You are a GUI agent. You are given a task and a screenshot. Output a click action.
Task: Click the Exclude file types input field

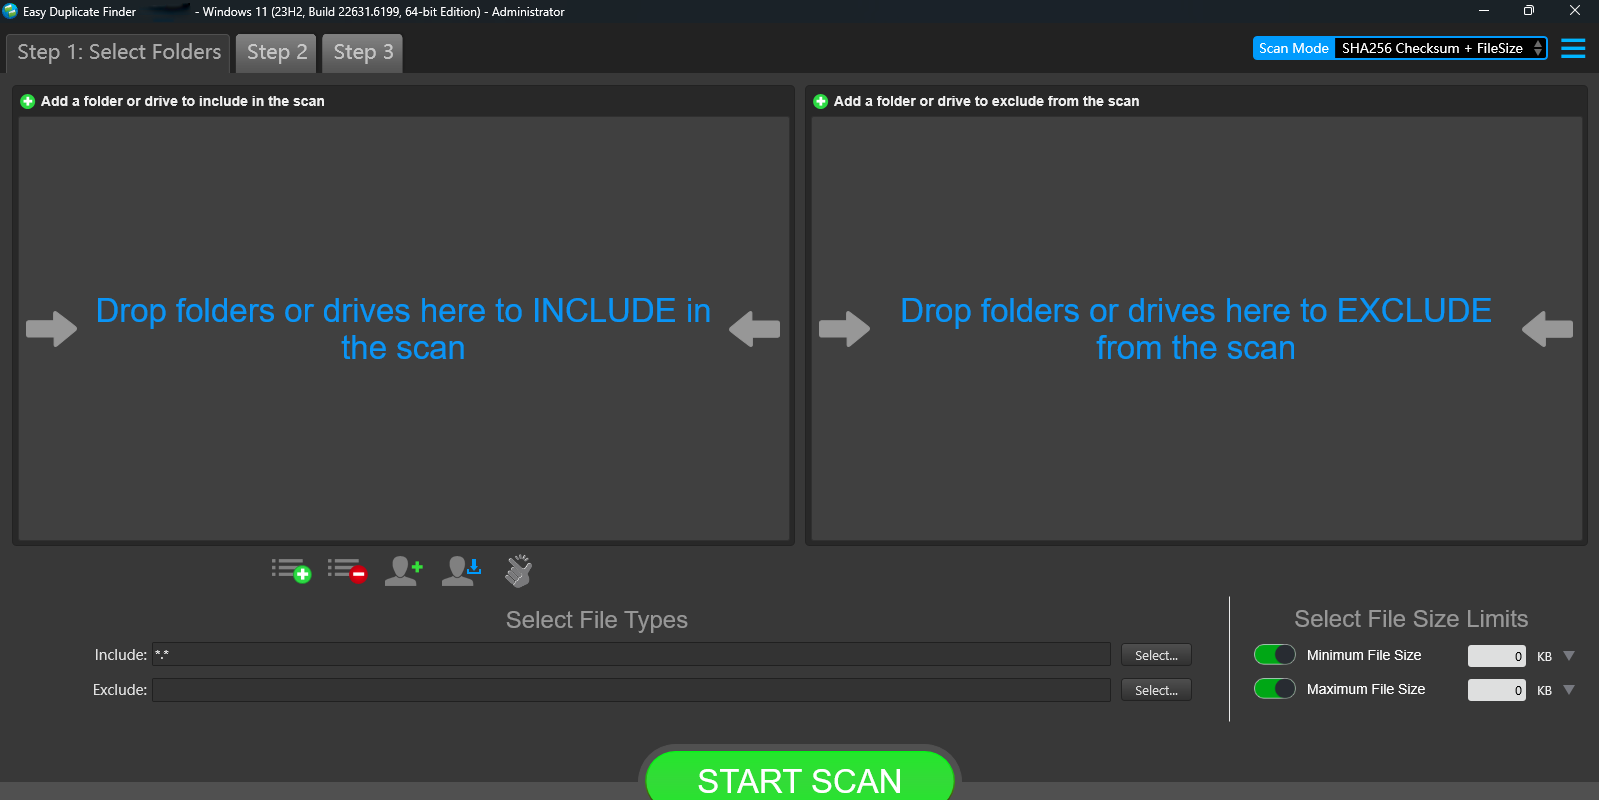(x=631, y=690)
